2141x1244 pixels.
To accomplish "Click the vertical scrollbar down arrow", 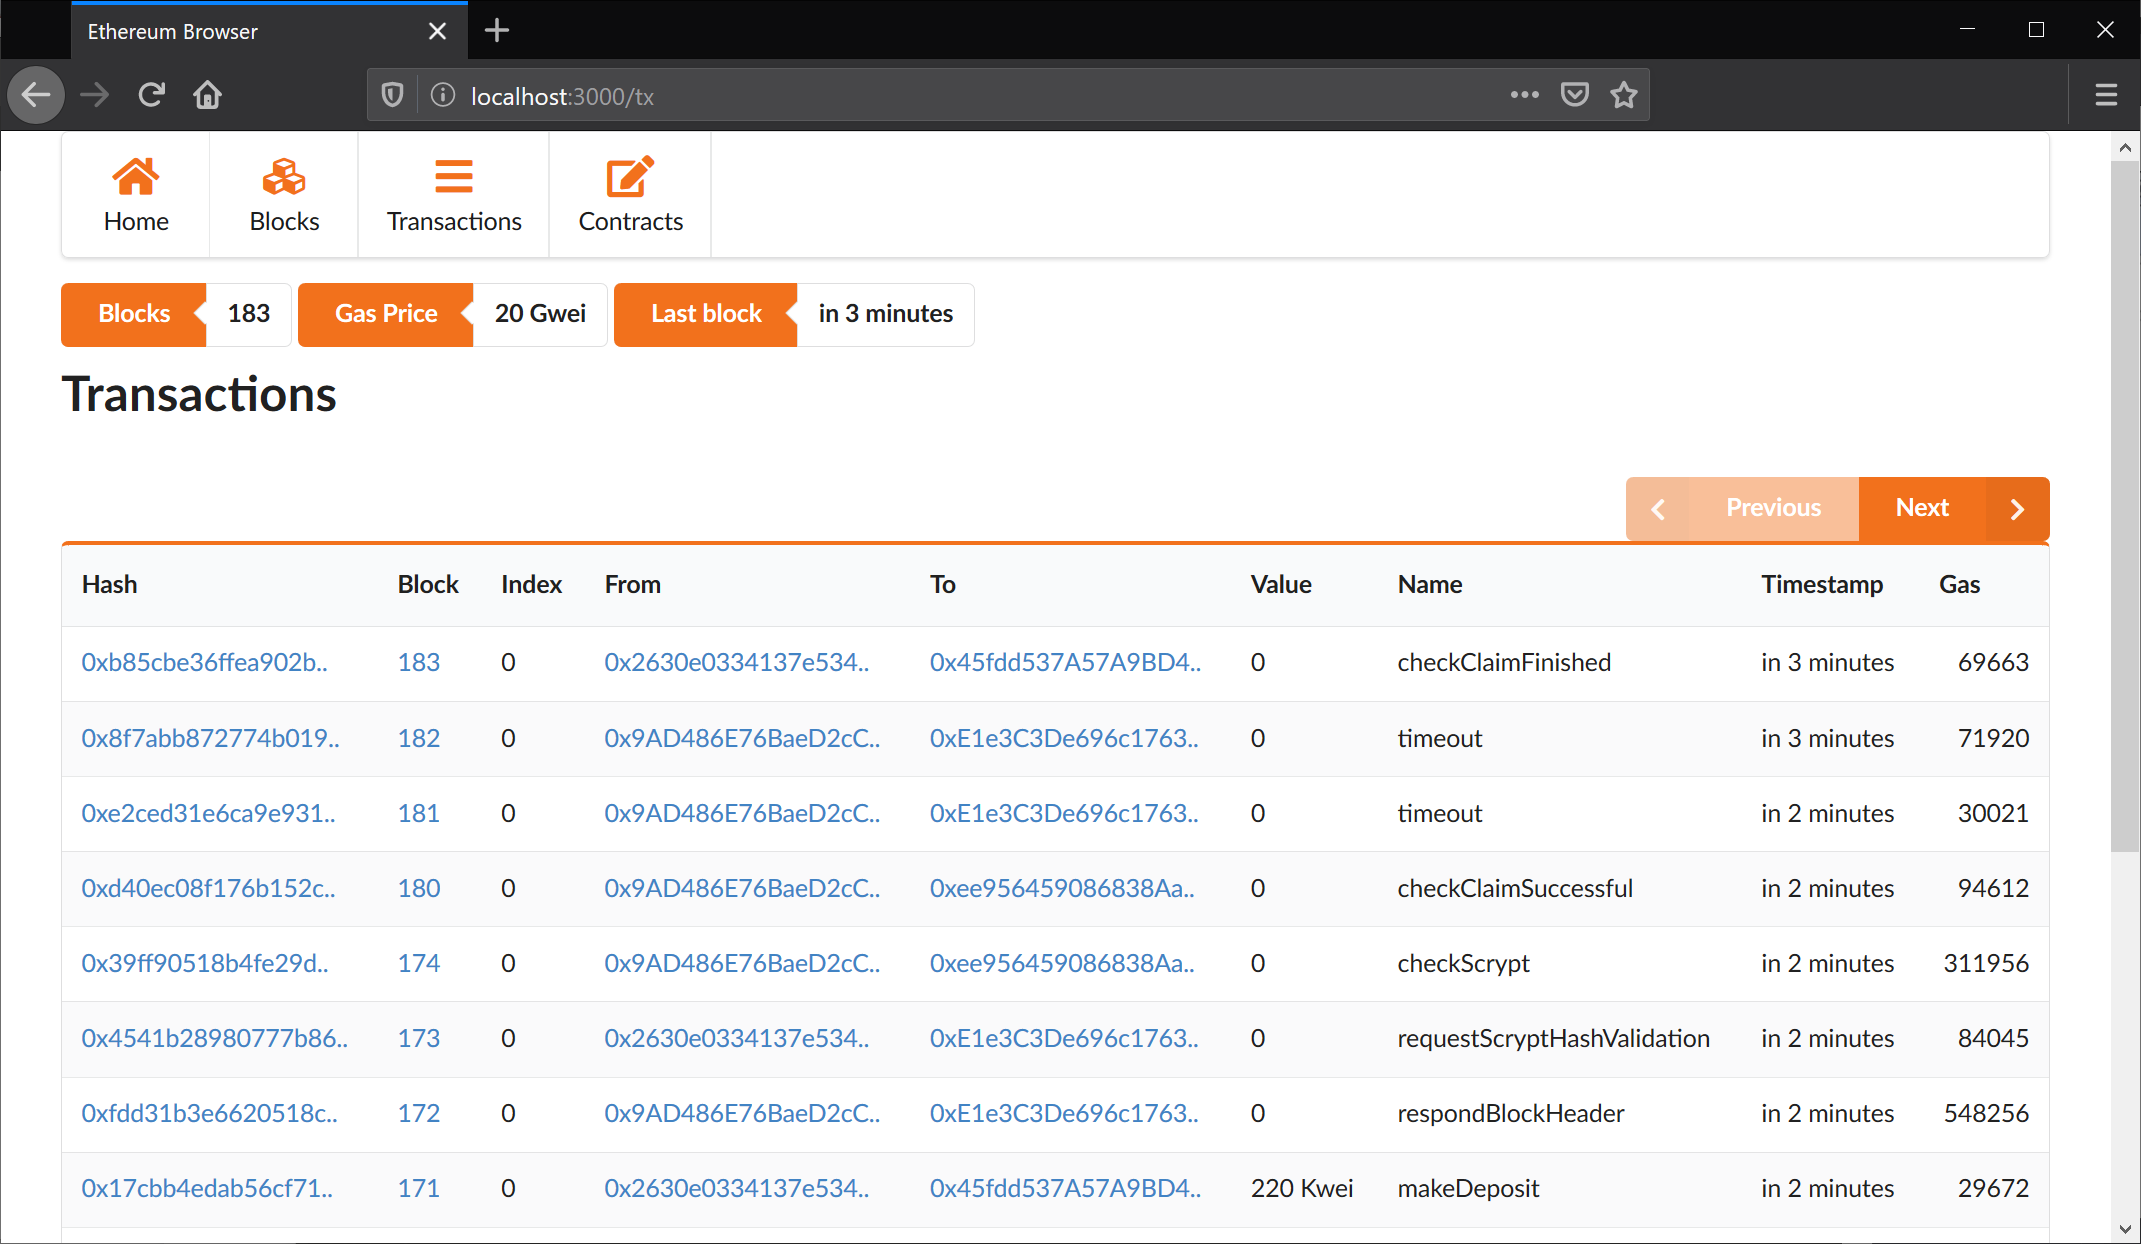I will point(2125,1229).
